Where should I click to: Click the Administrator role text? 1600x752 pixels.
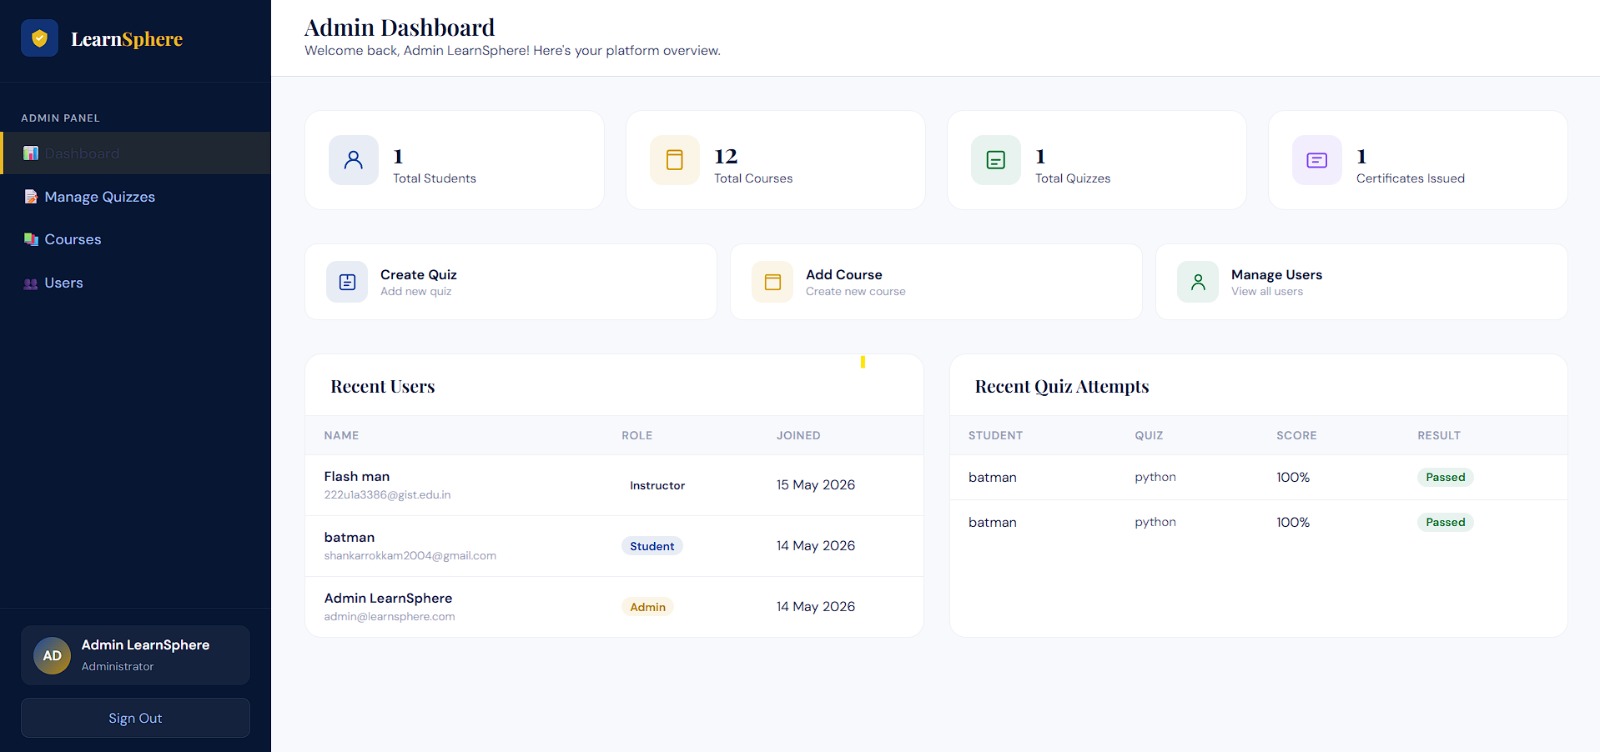coord(117,666)
